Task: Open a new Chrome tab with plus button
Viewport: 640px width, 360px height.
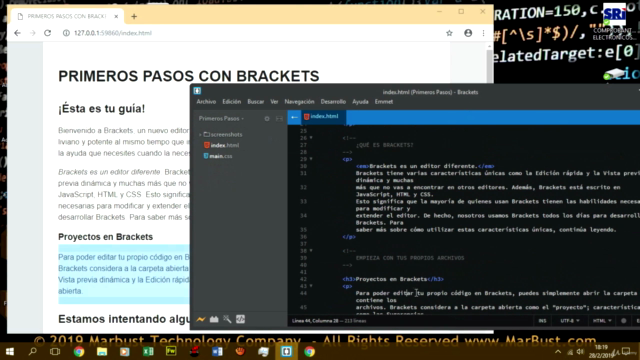Action: [x=134, y=16]
